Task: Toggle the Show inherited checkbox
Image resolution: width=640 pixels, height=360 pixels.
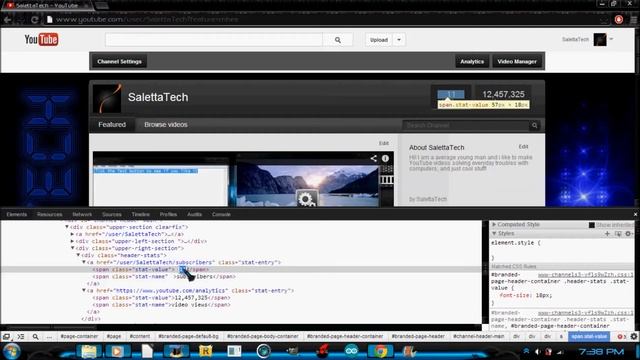Action: pyautogui.click(x=591, y=225)
